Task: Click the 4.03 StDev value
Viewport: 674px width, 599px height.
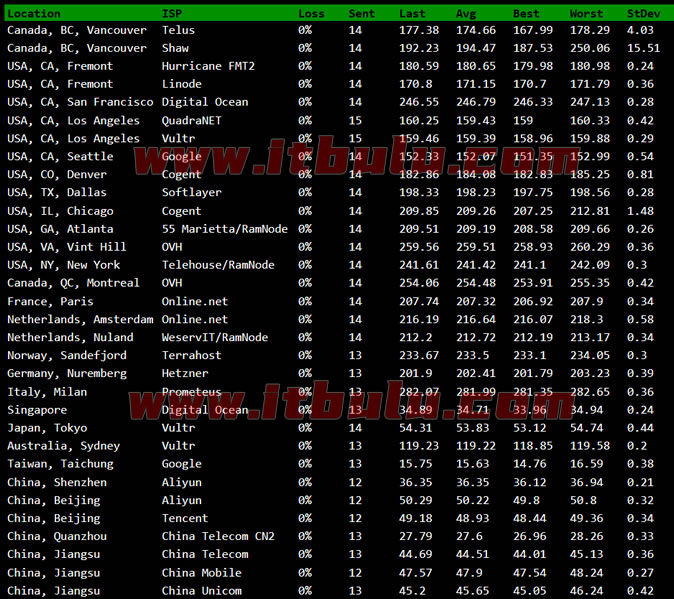Action: (640, 30)
